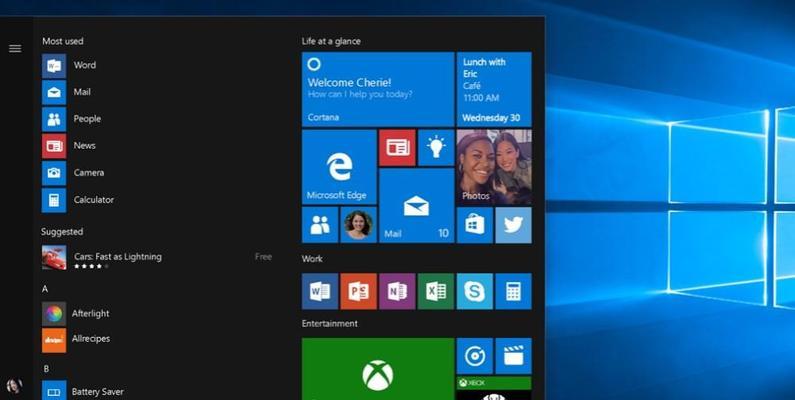
Task: Launch the Microsoft Edge tile
Action: [339, 167]
